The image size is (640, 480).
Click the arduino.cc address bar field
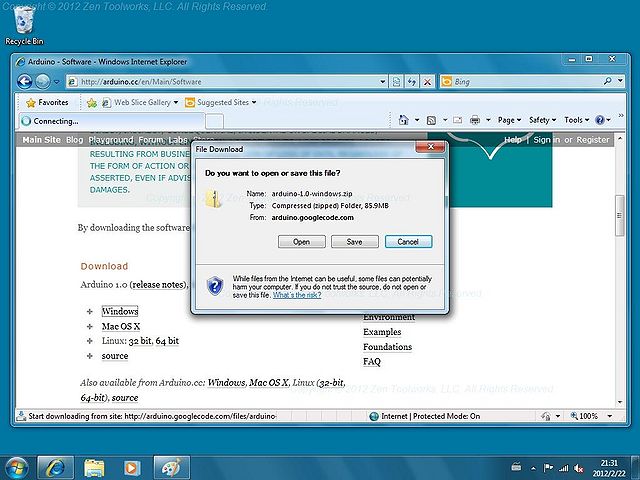(227, 82)
